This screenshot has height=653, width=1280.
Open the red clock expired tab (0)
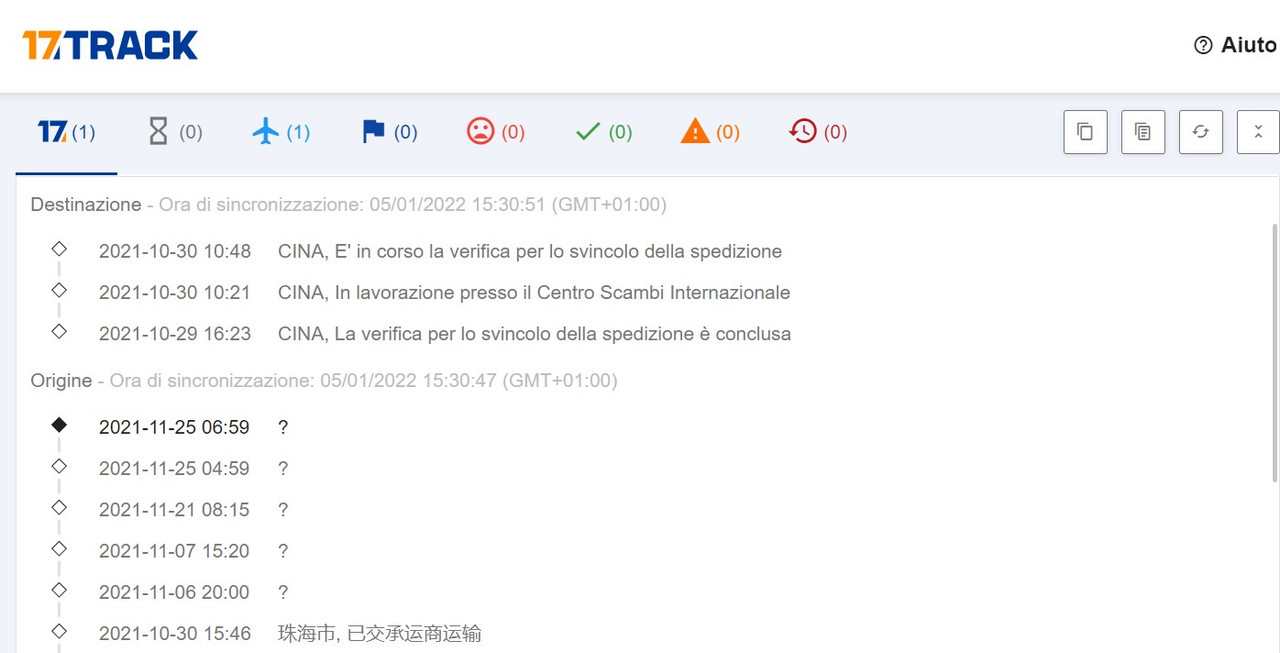point(818,132)
